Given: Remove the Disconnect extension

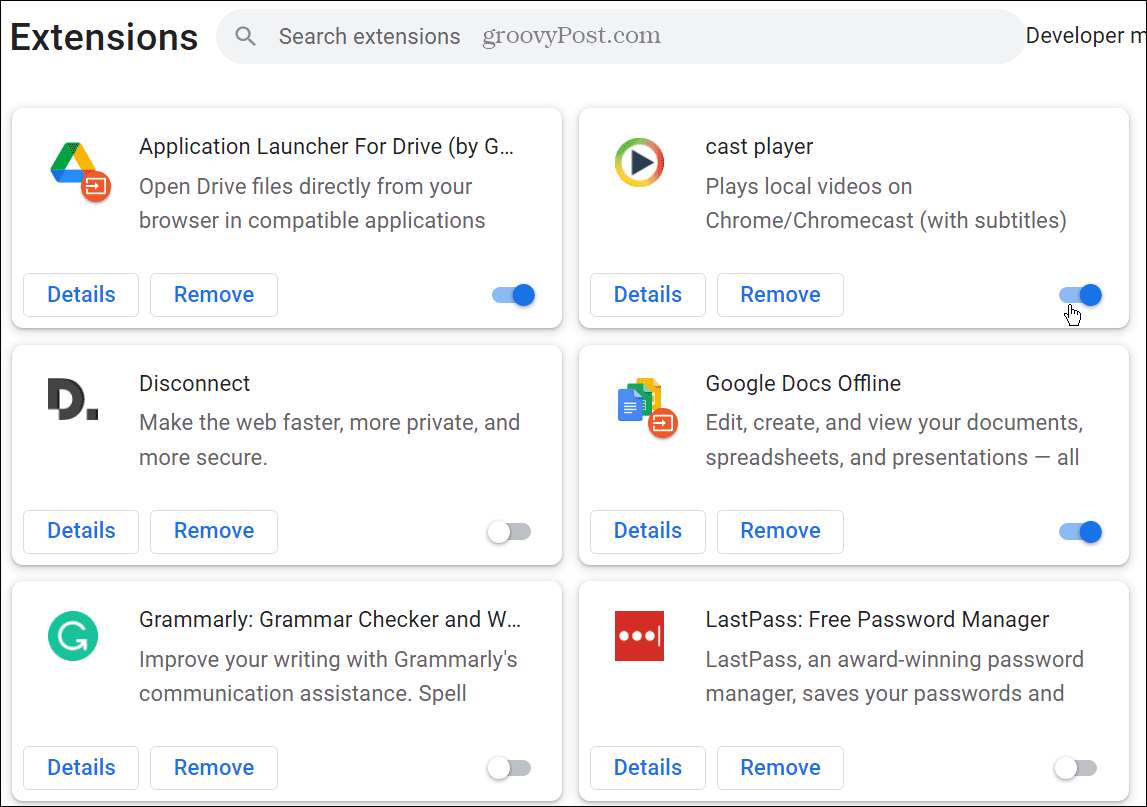Looking at the screenshot, I should click(x=214, y=531).
